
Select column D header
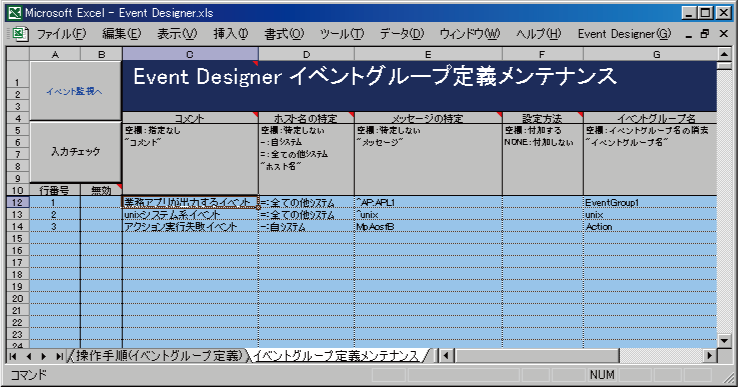pos(306,54)
